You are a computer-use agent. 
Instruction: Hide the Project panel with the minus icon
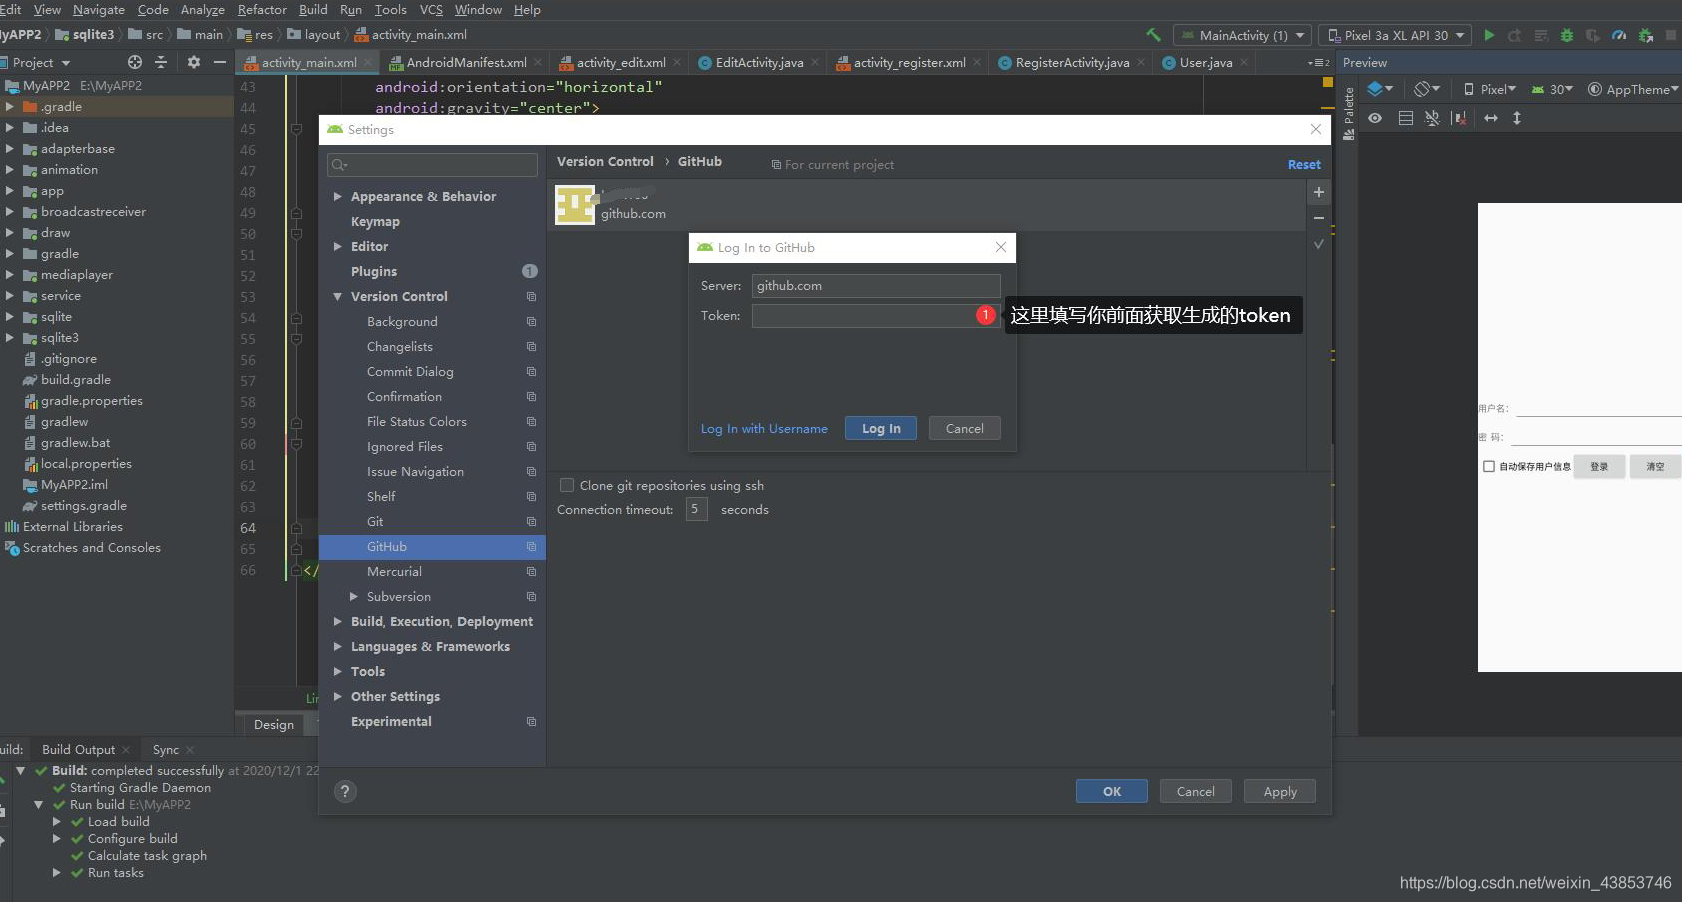tap(220, 62)
